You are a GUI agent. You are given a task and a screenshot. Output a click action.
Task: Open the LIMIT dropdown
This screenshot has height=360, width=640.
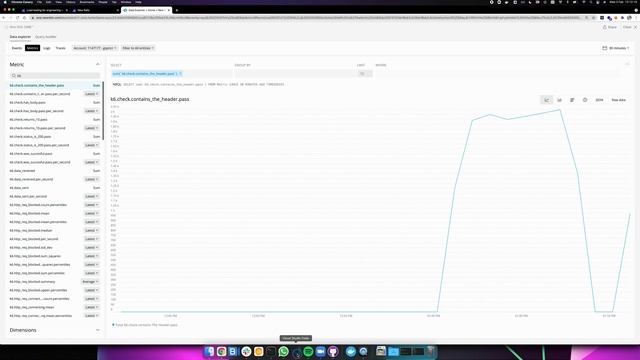tap(364, 74)
